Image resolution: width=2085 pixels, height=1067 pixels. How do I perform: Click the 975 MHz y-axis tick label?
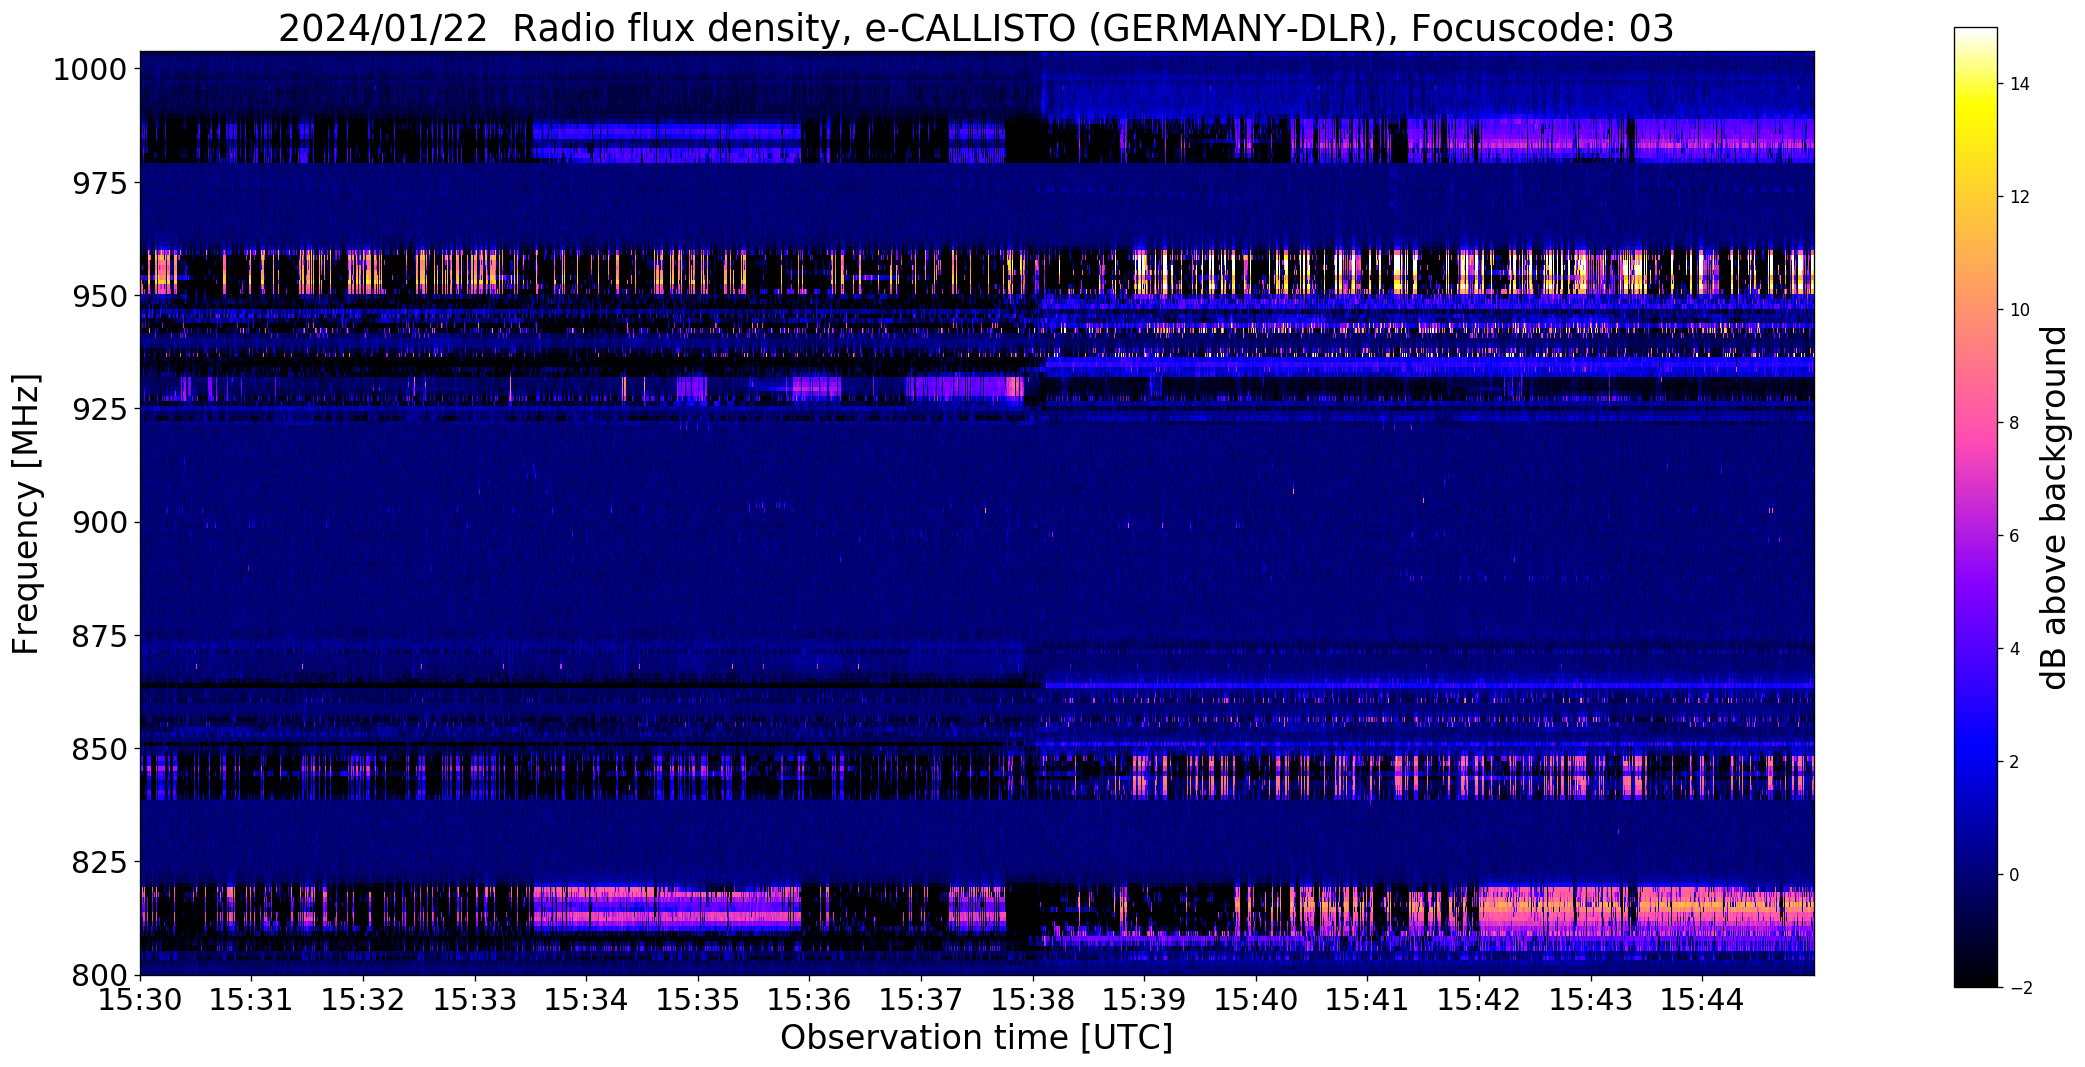pyautogui.click(x=100, y=183)
